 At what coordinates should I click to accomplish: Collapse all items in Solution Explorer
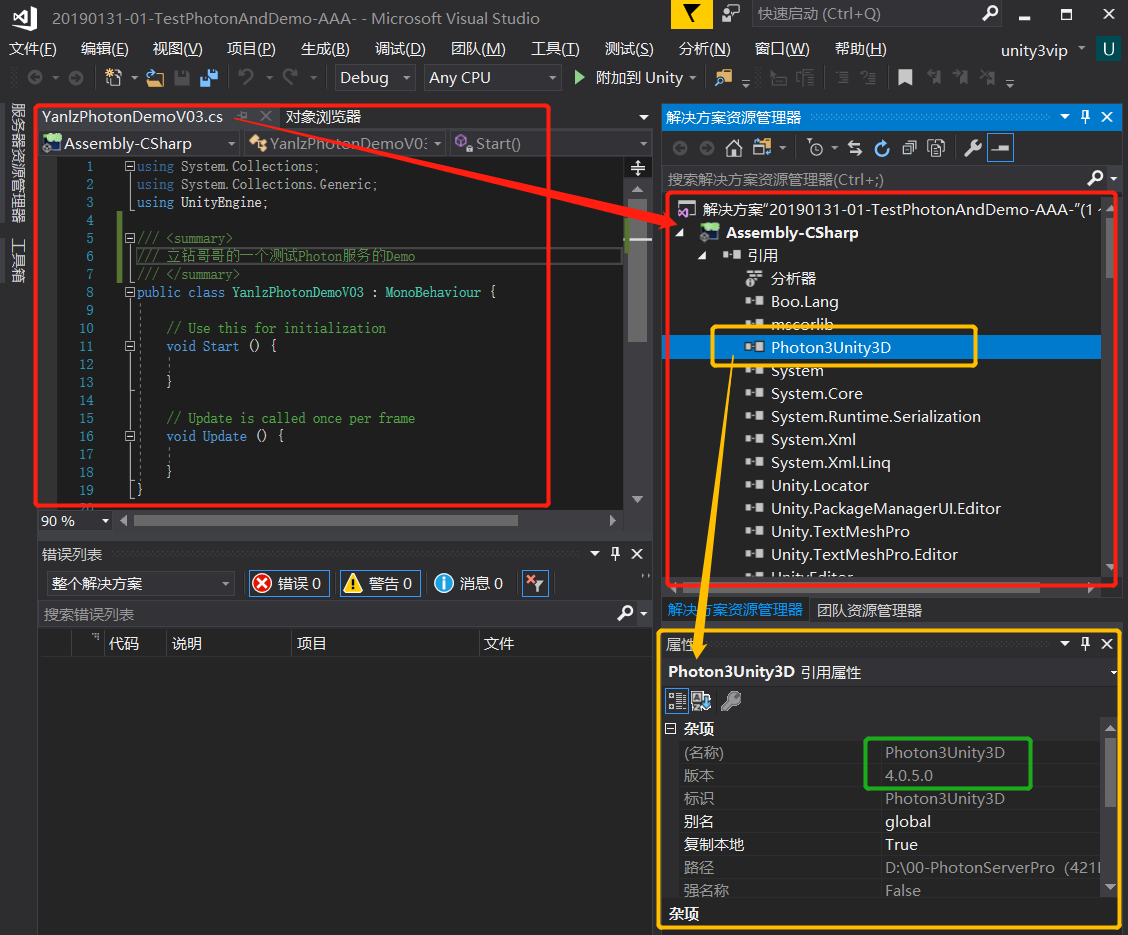click(909, 148)
